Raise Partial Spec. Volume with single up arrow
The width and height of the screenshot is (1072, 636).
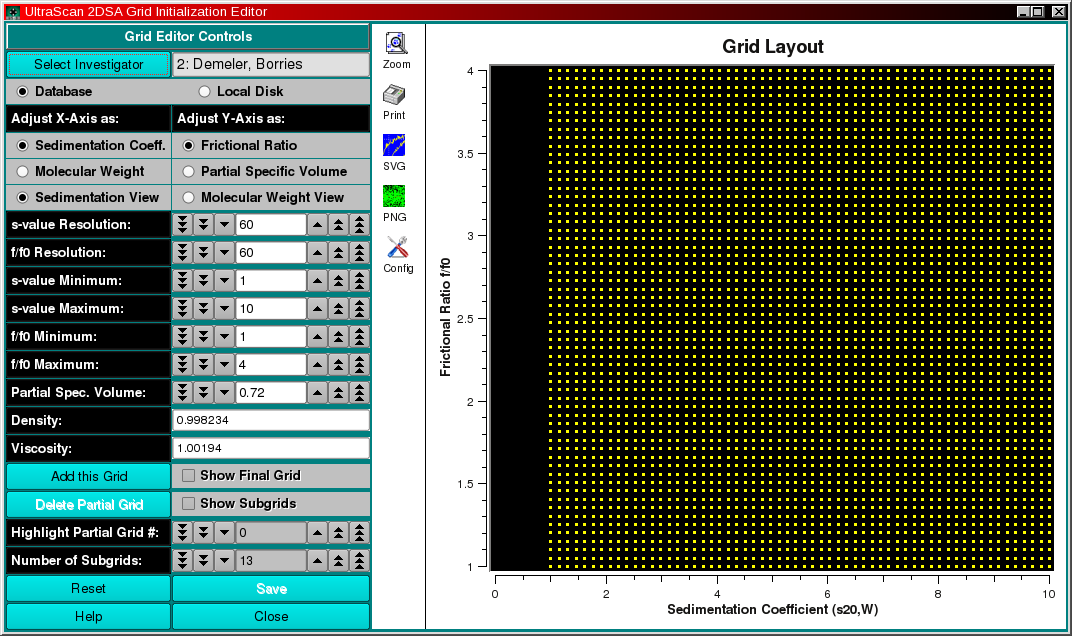[x=317, y=393]
